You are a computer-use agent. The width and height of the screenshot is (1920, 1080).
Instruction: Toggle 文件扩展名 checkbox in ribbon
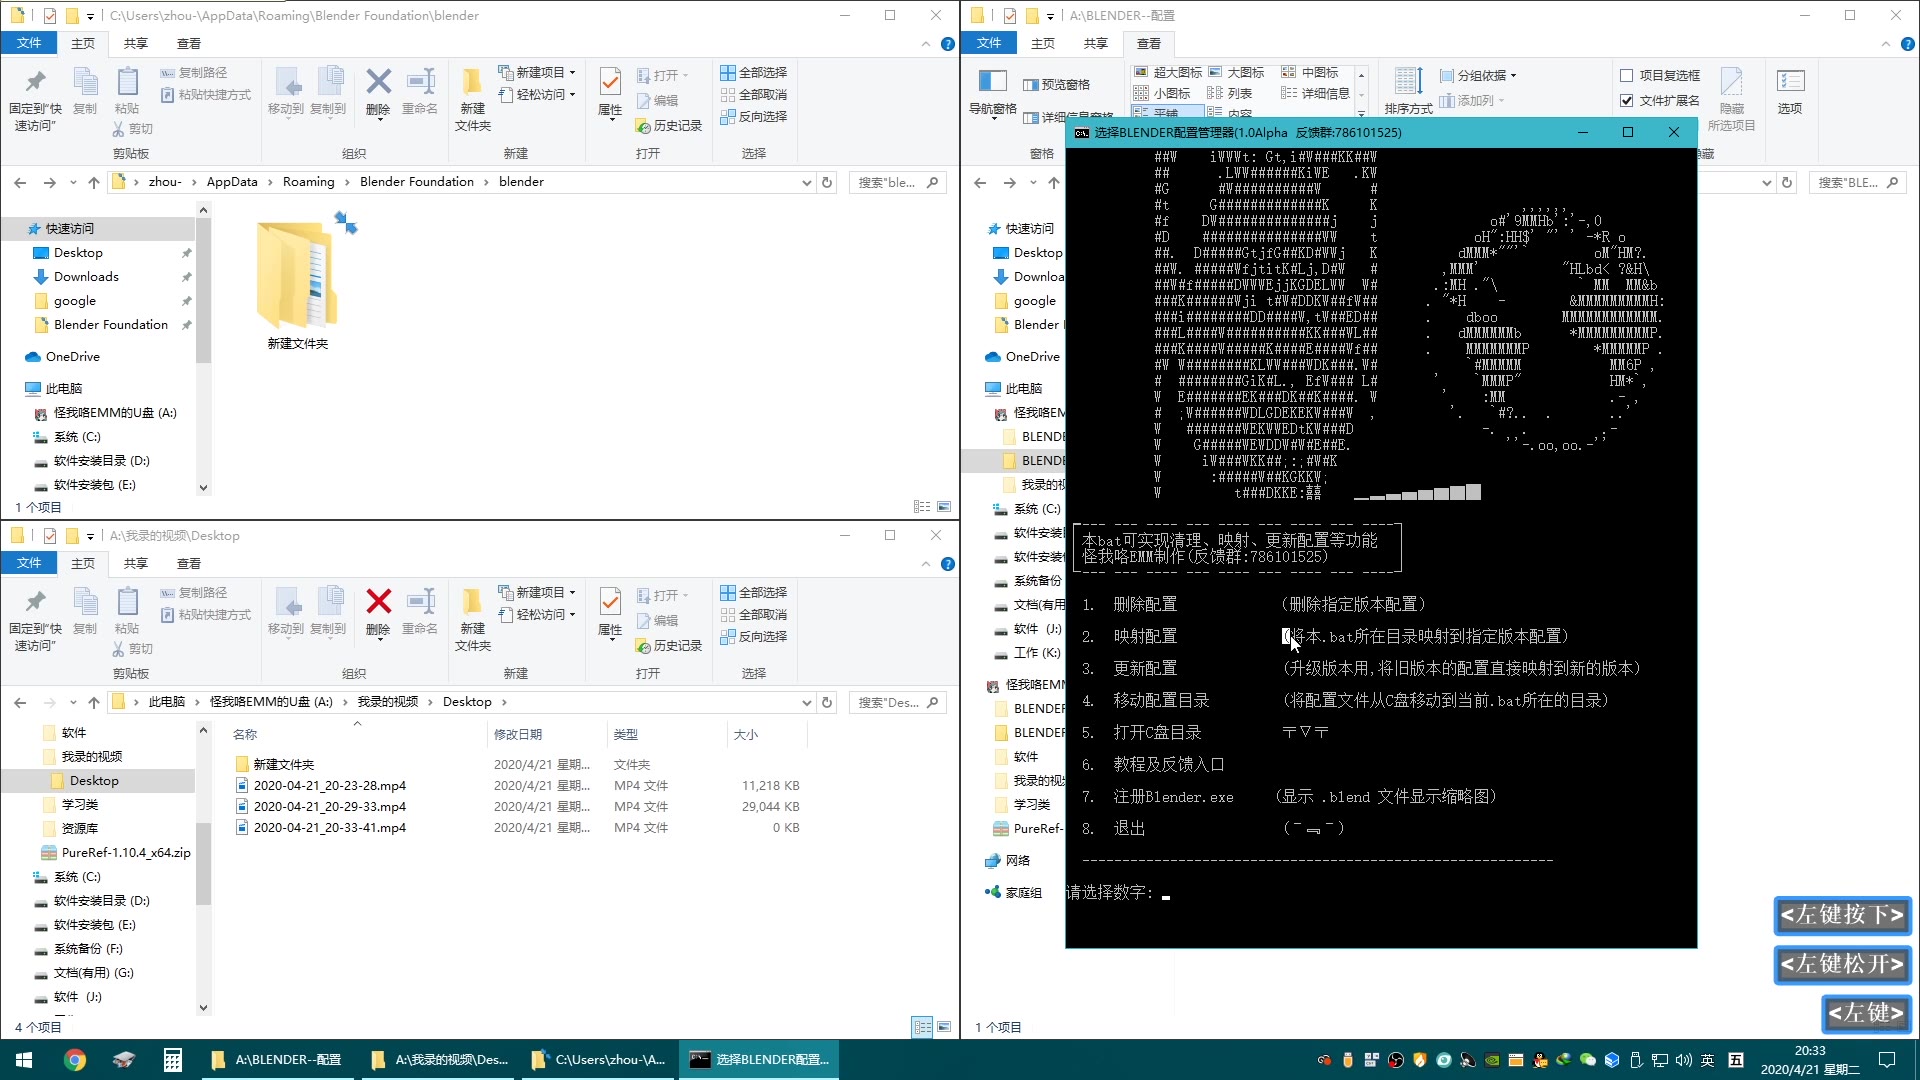(1626, 100)
